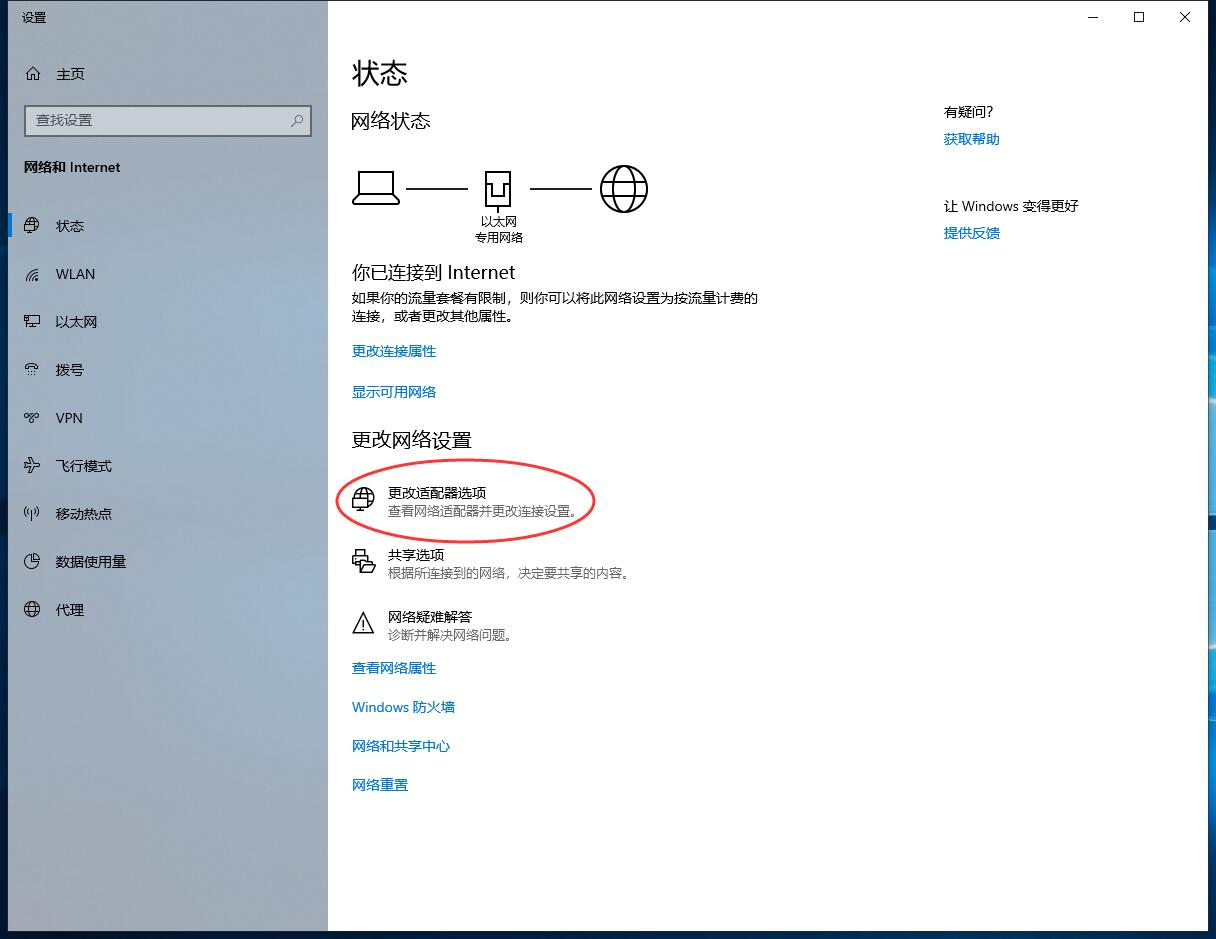This screenshot has height=939, width=1216.
Task: Open the 网络和共享中心 link
Action: coord(401,746)
